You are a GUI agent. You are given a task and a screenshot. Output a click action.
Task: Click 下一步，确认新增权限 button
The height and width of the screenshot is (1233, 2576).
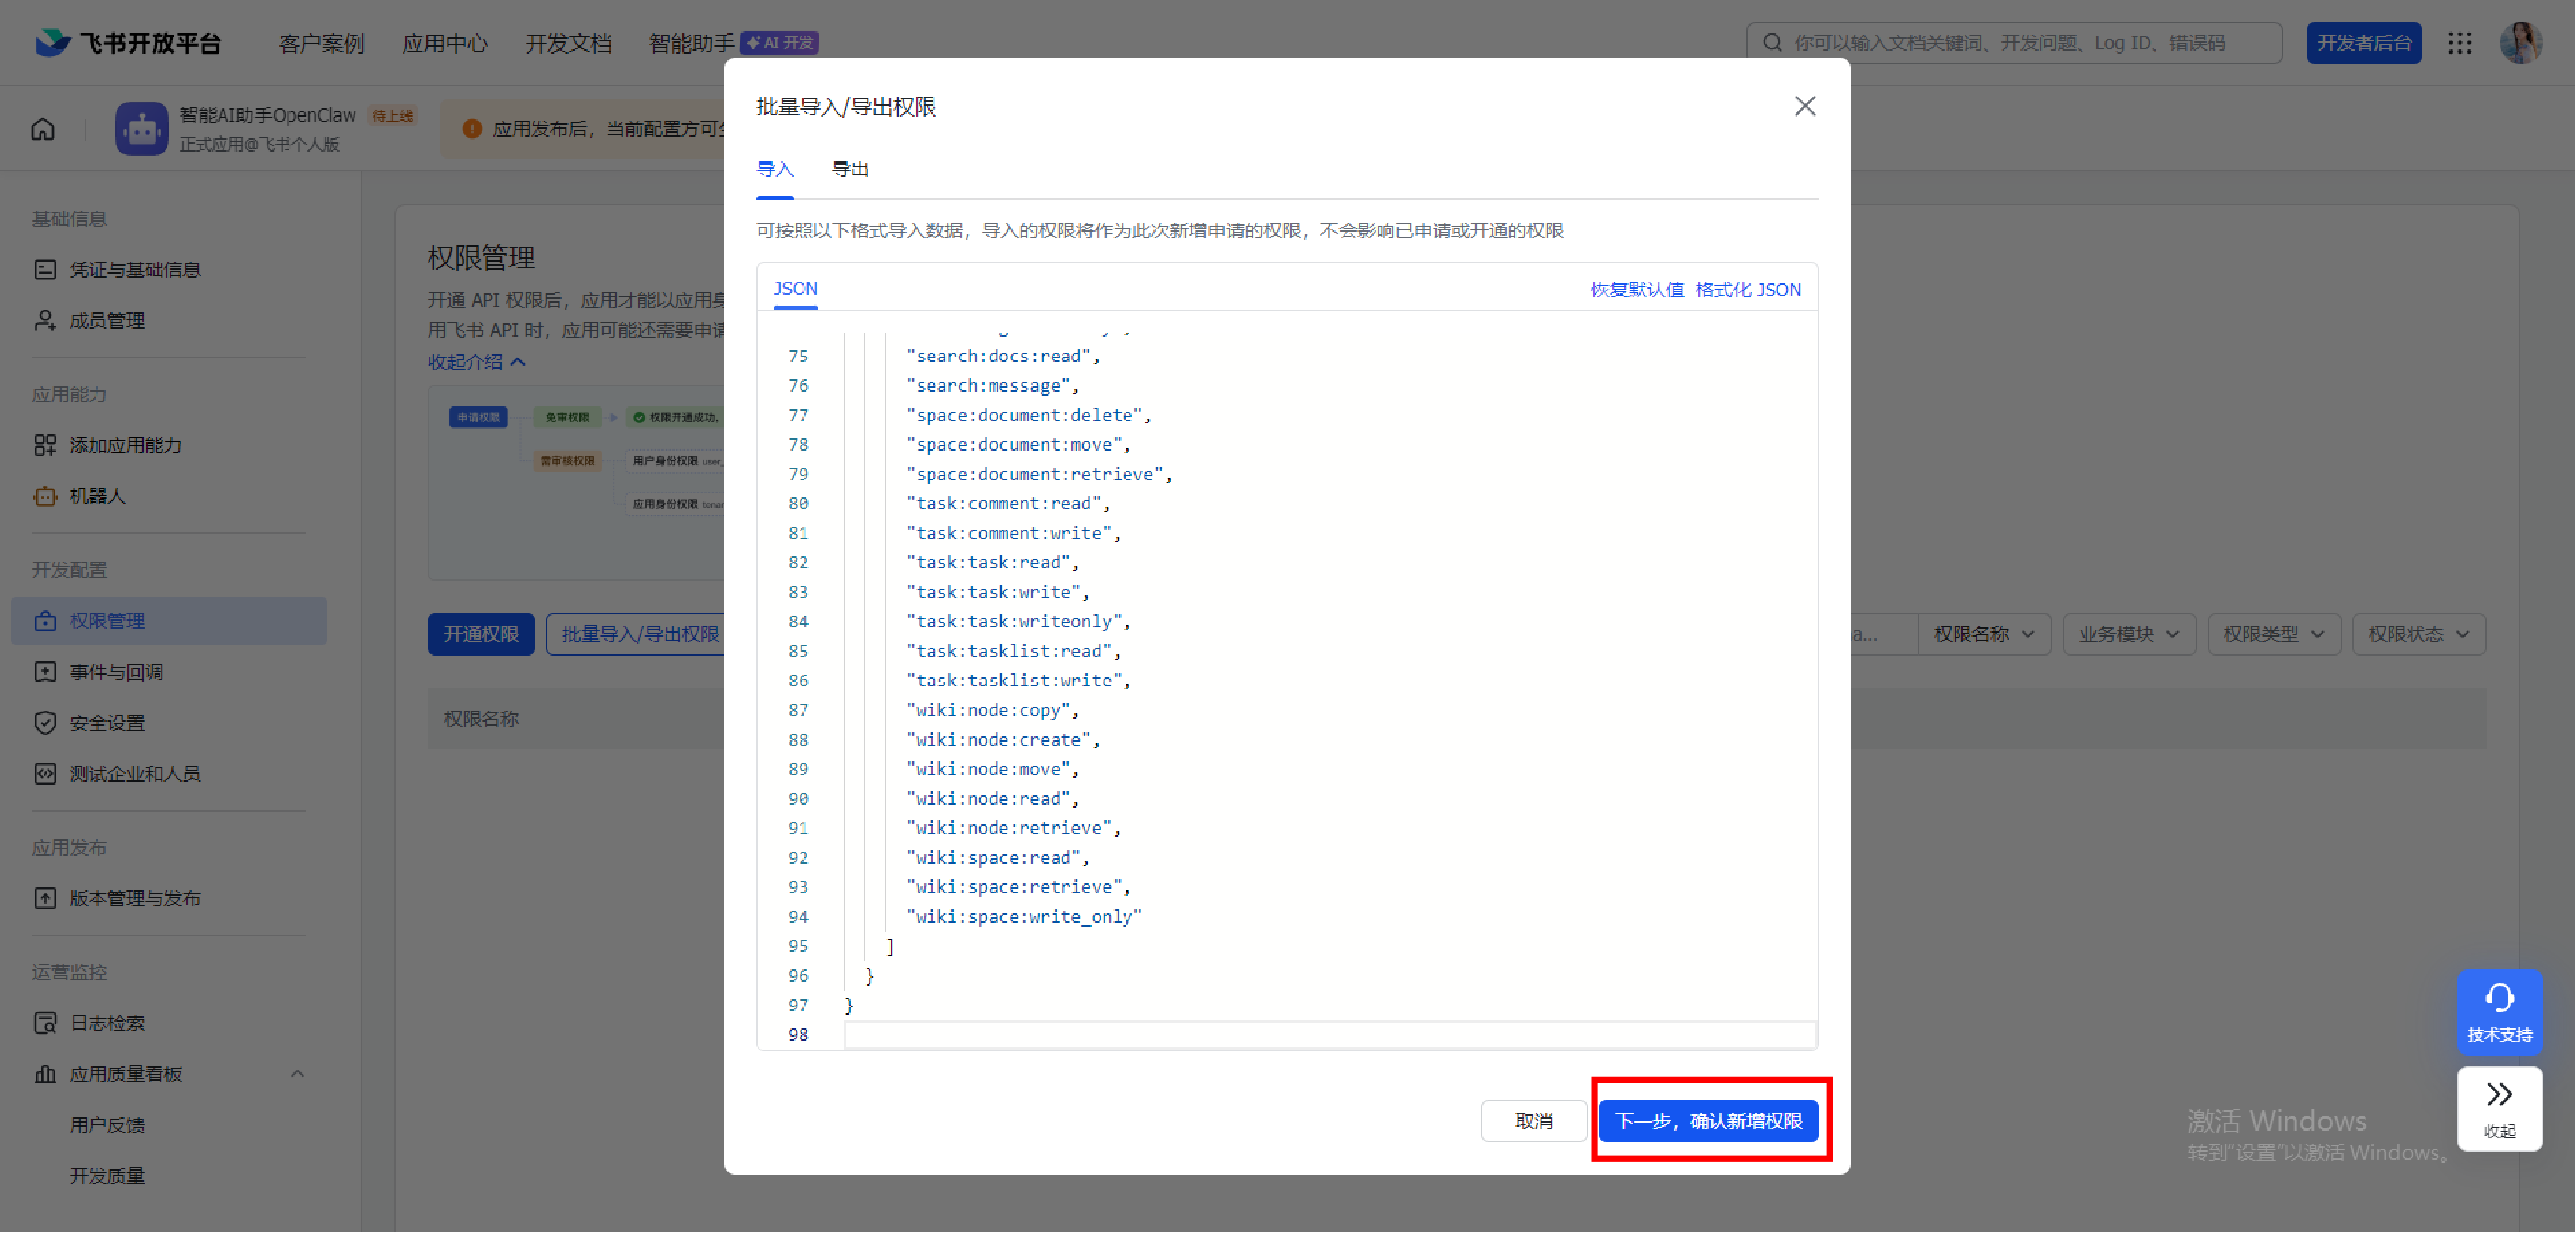pos(1710,1120)
